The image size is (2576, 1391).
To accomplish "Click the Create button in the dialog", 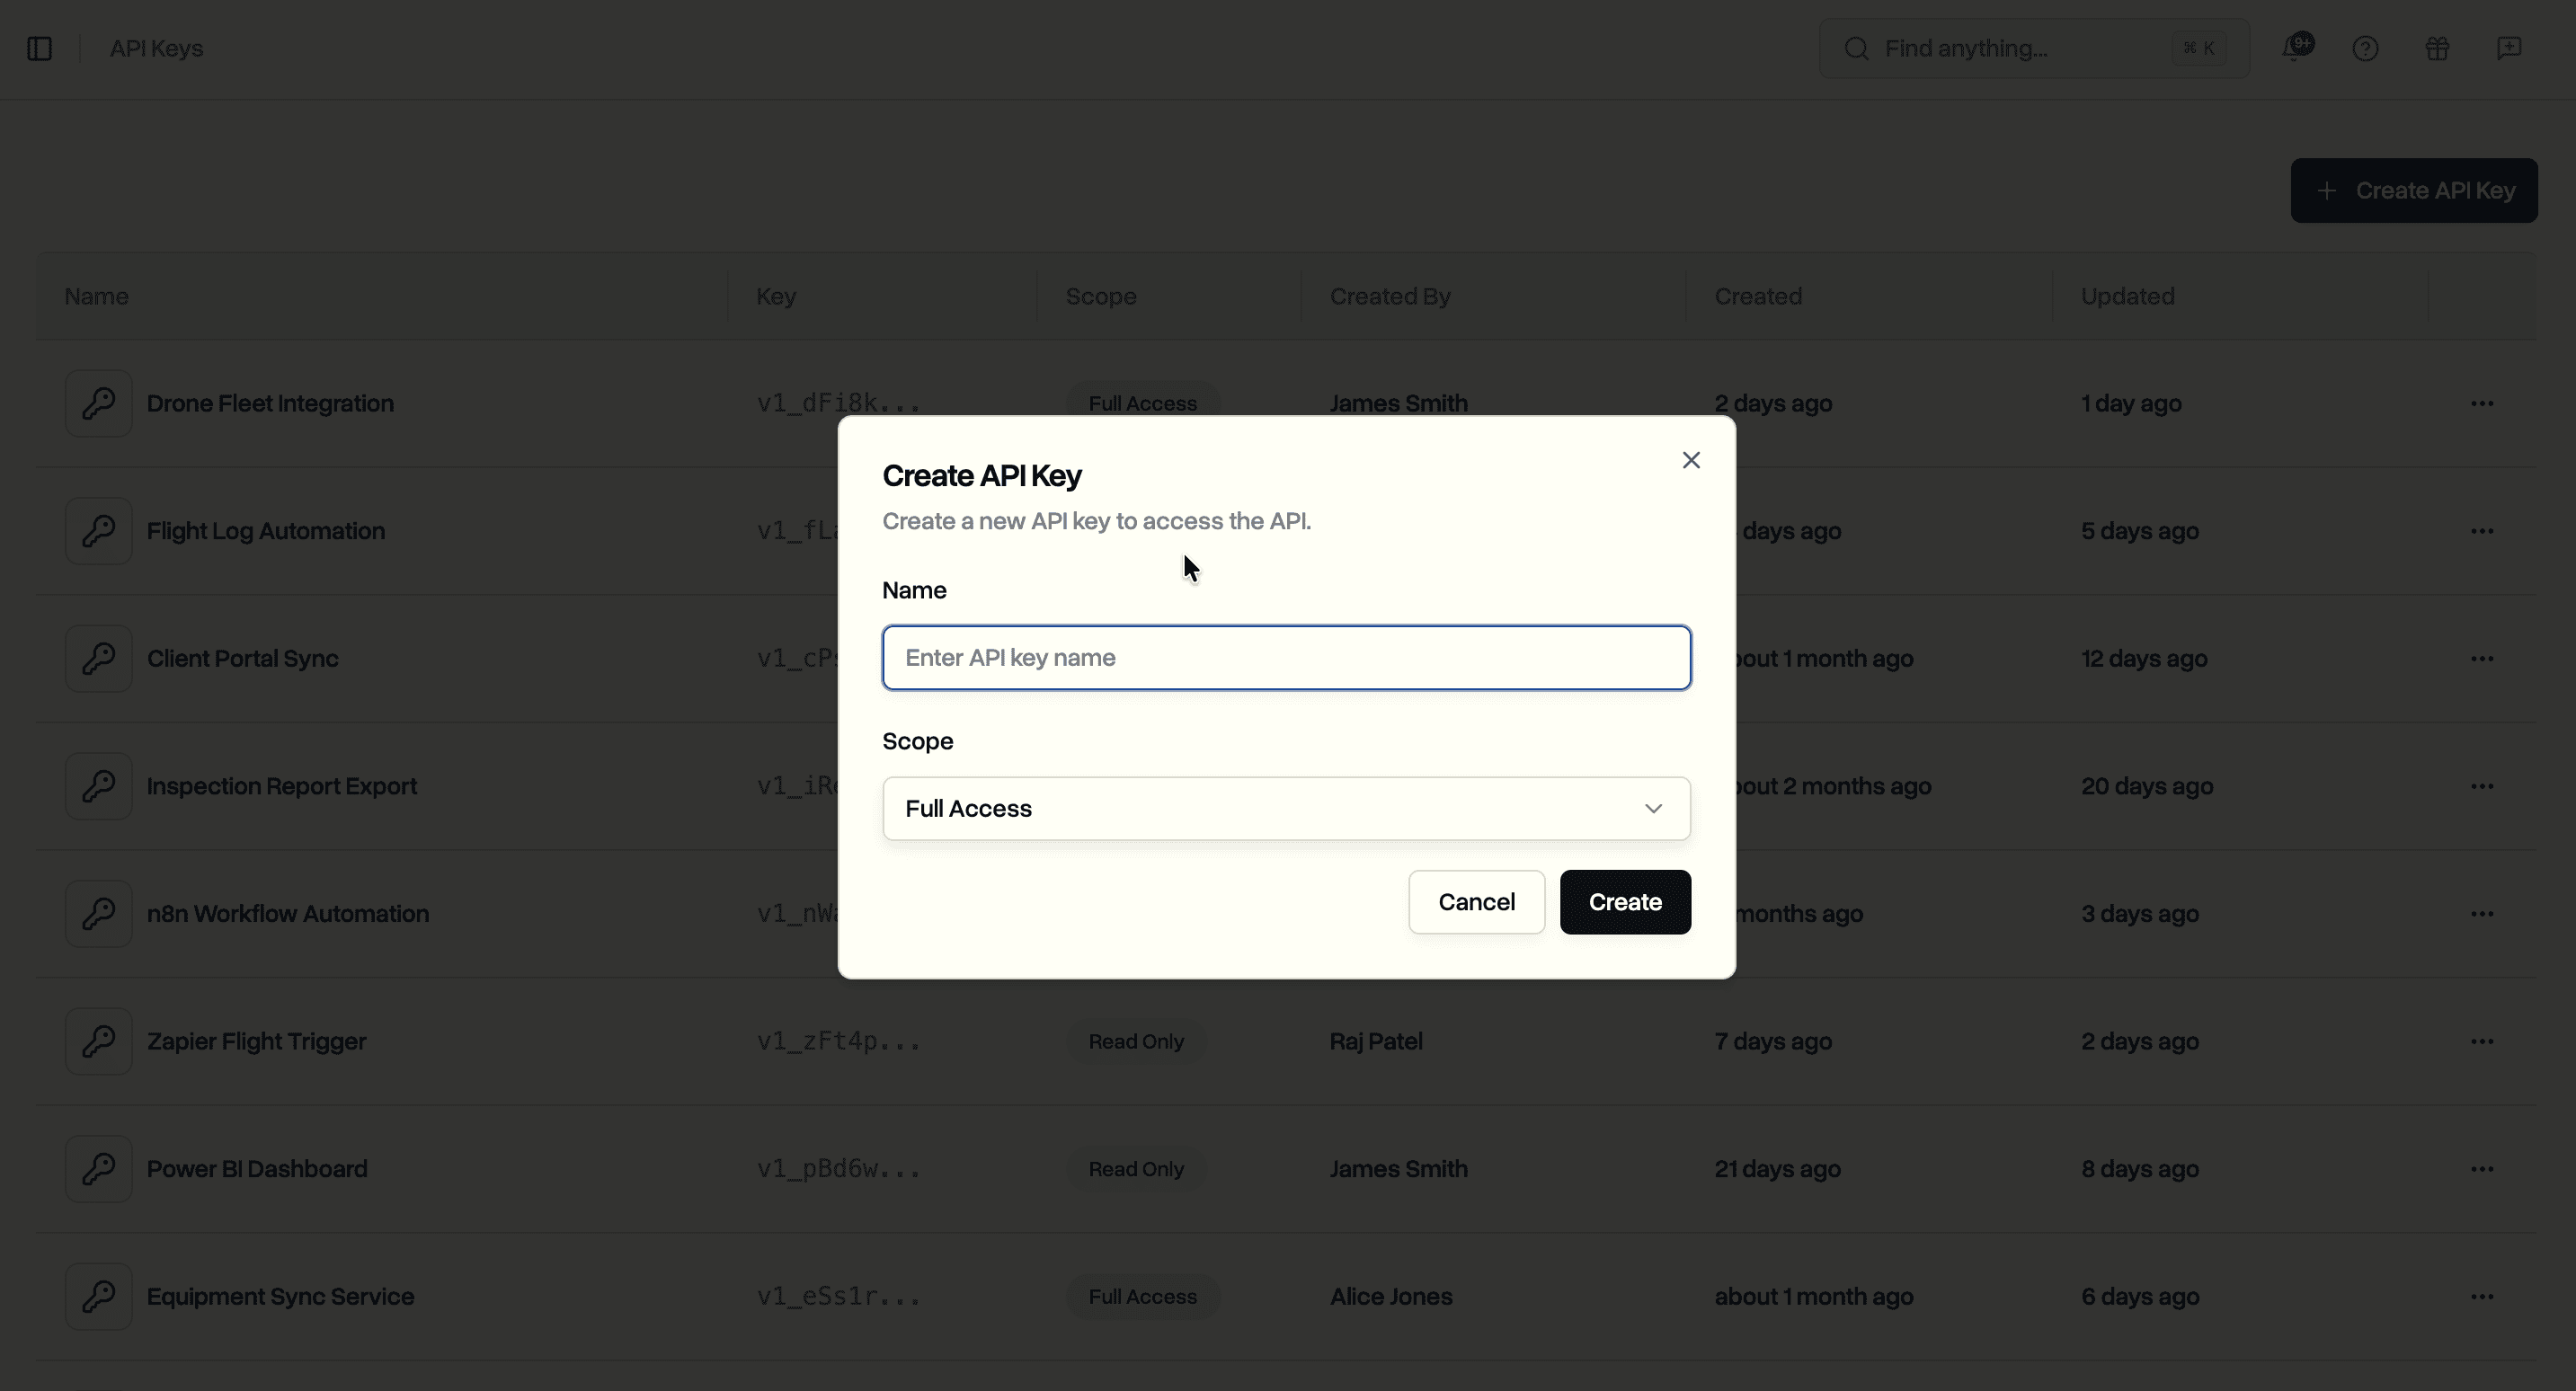I will [1624, 901].
